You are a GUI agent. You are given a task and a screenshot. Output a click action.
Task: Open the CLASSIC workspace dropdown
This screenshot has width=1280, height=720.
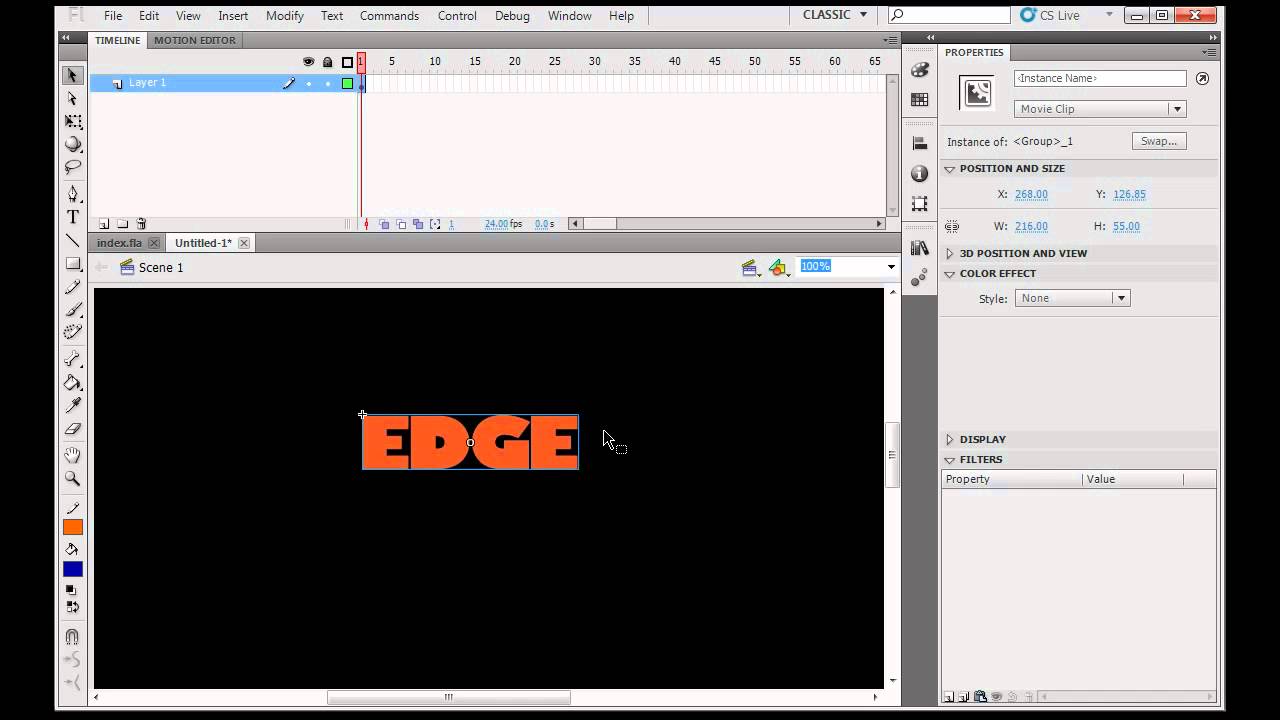click(834, 15)
